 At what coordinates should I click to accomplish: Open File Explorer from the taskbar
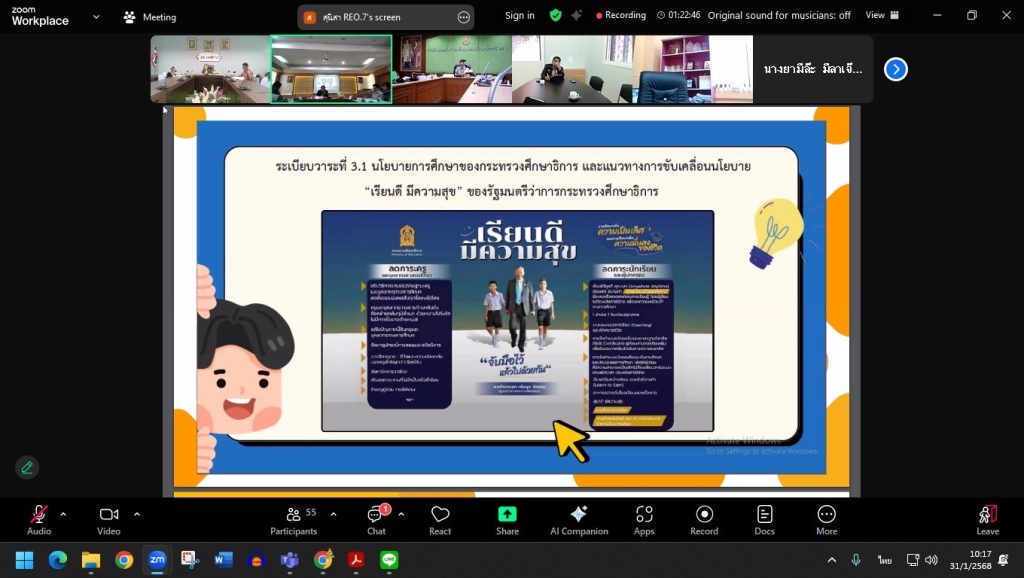(91, 560)
